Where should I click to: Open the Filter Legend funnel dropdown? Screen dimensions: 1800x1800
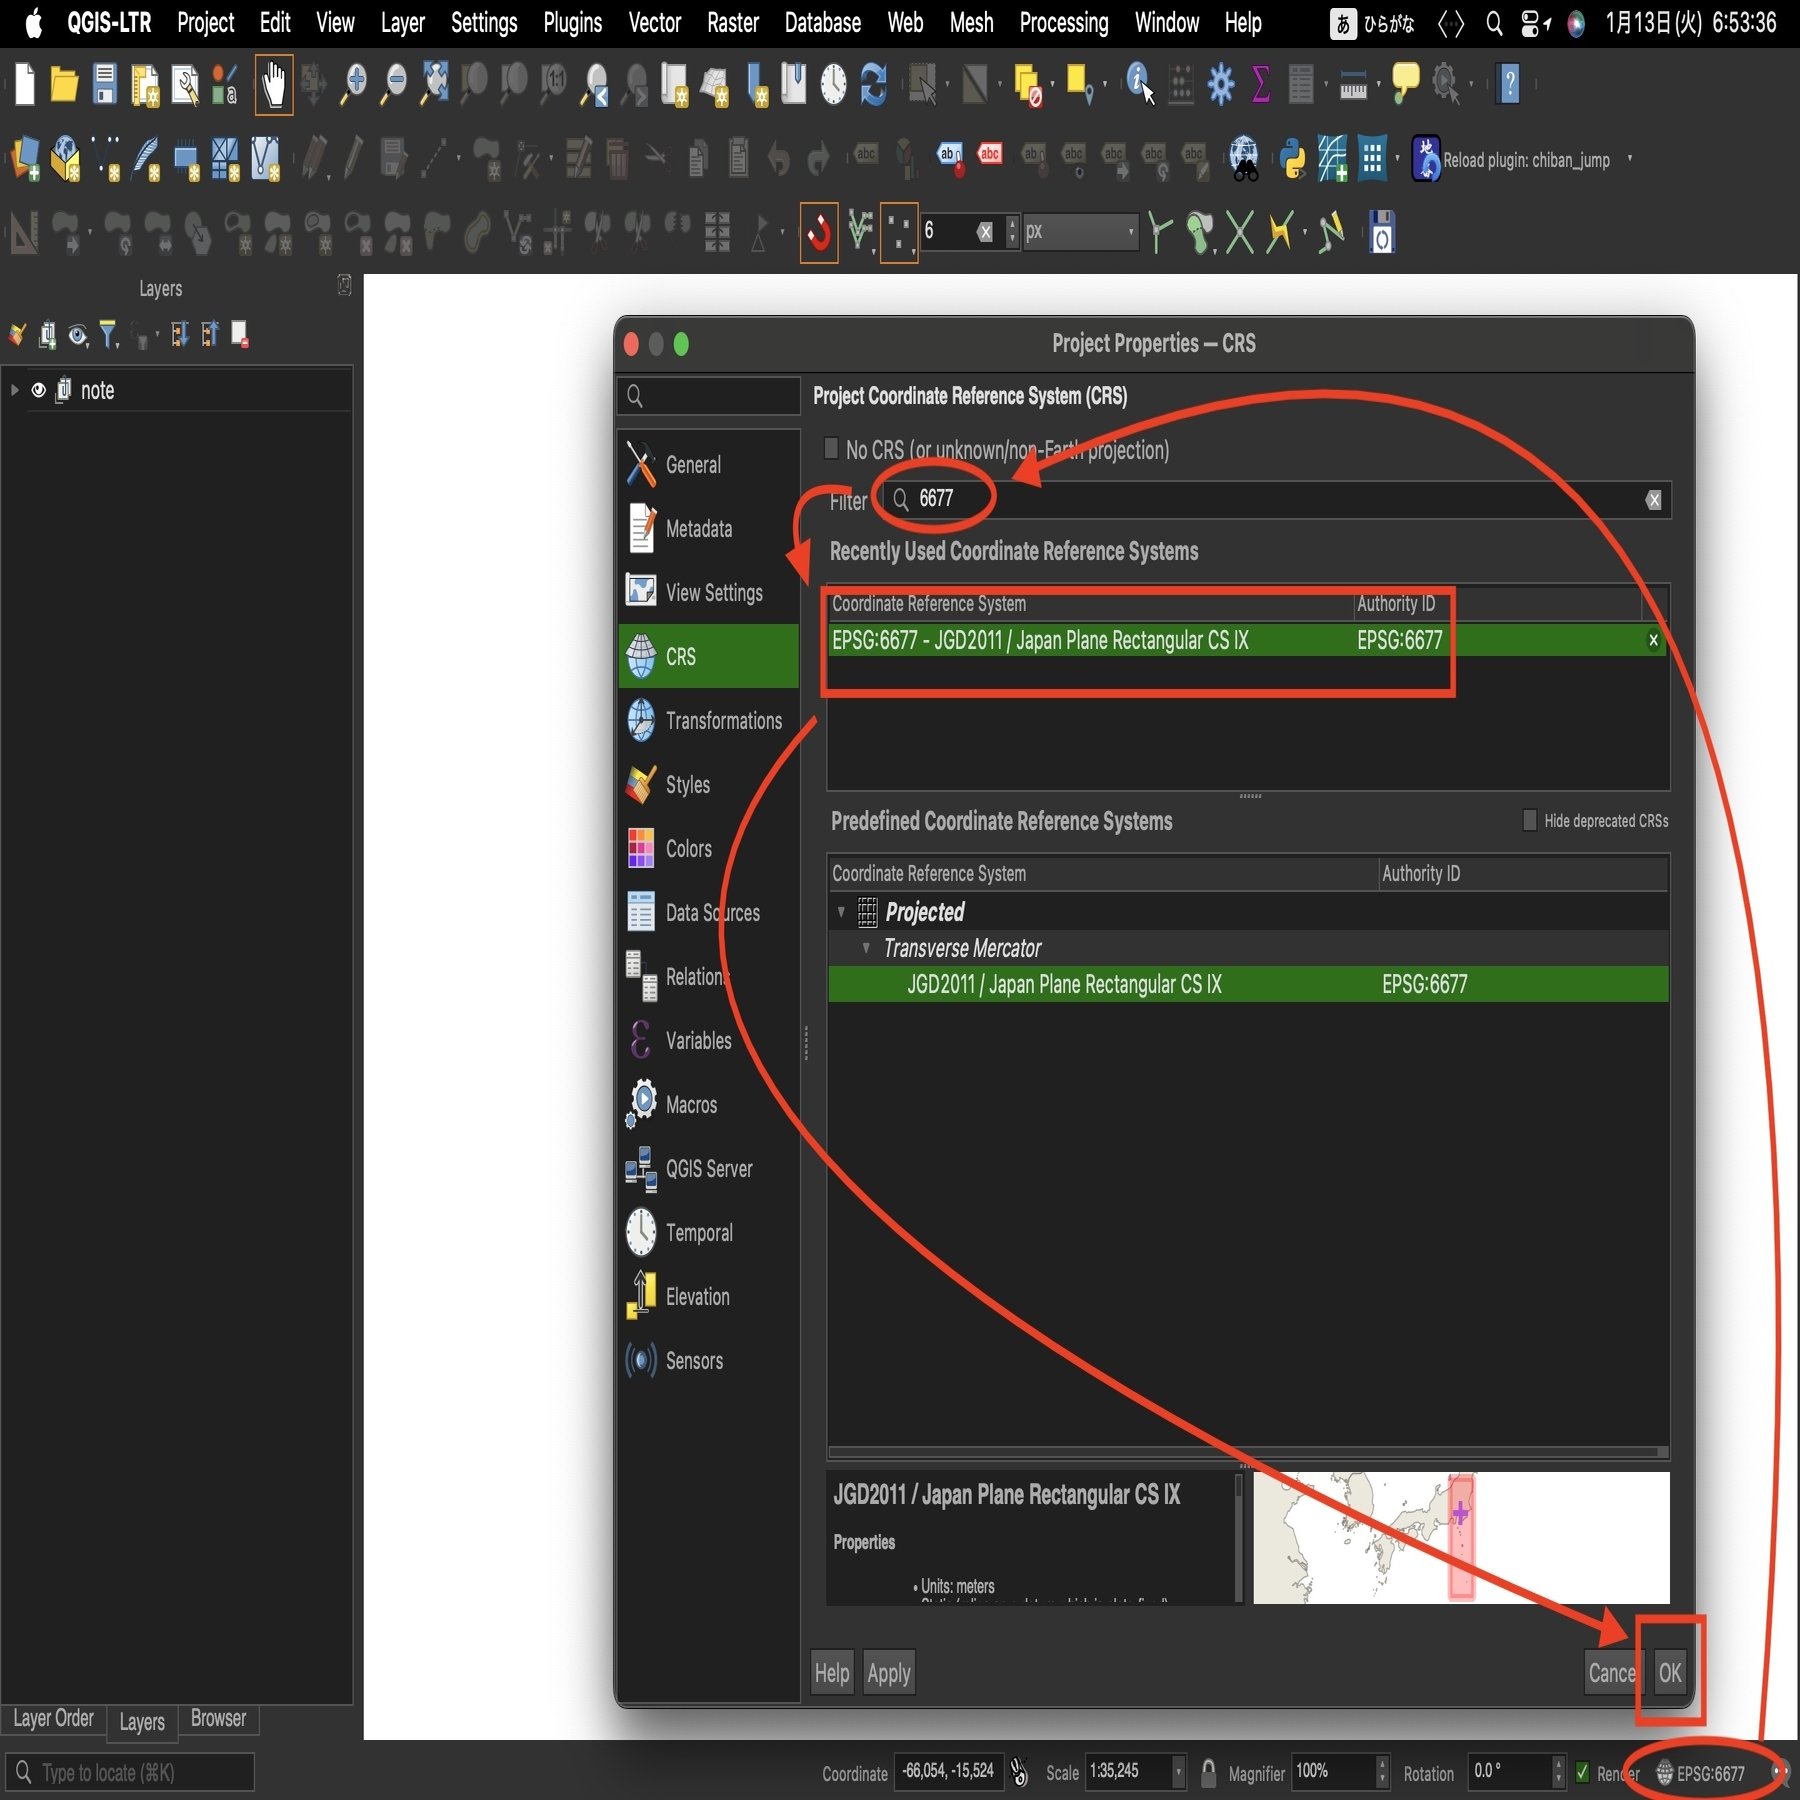pyautogui.click(x=110, y=335)
